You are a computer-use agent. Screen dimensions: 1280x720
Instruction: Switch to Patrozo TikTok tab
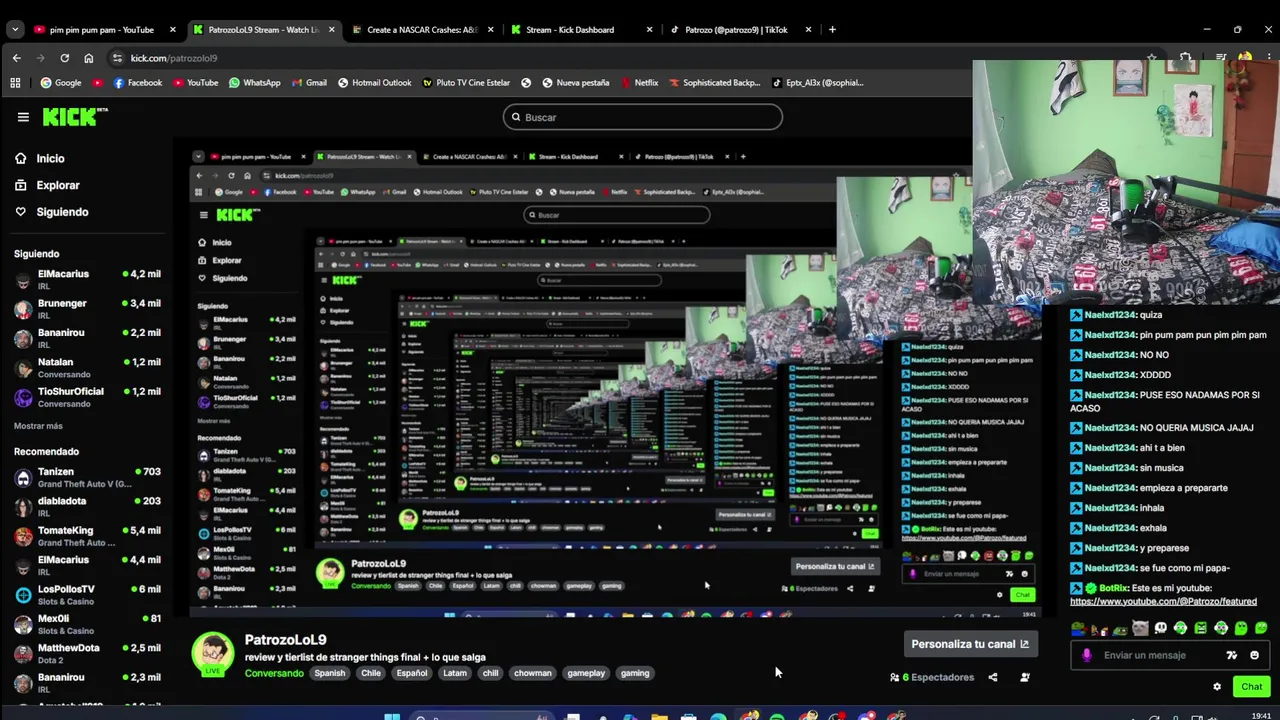point(740,29)
